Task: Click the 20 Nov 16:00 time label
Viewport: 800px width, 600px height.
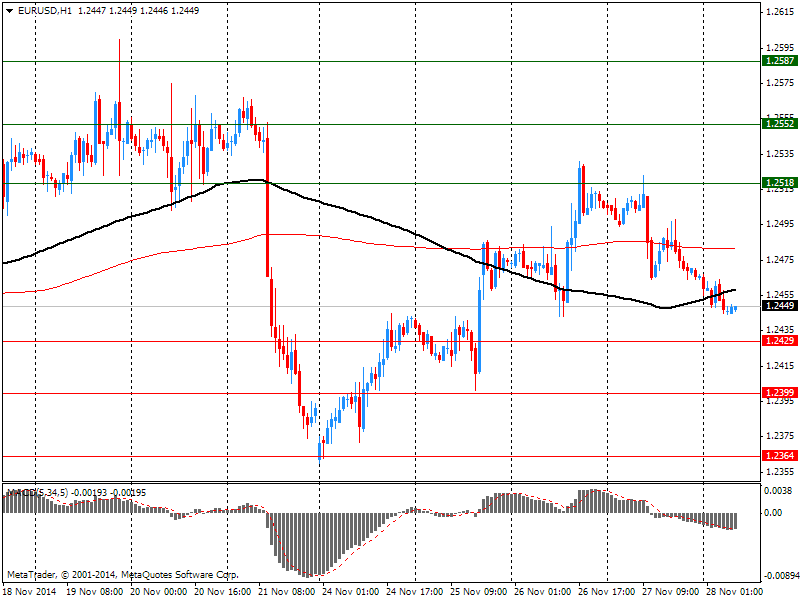Action: tap(223, 592)
